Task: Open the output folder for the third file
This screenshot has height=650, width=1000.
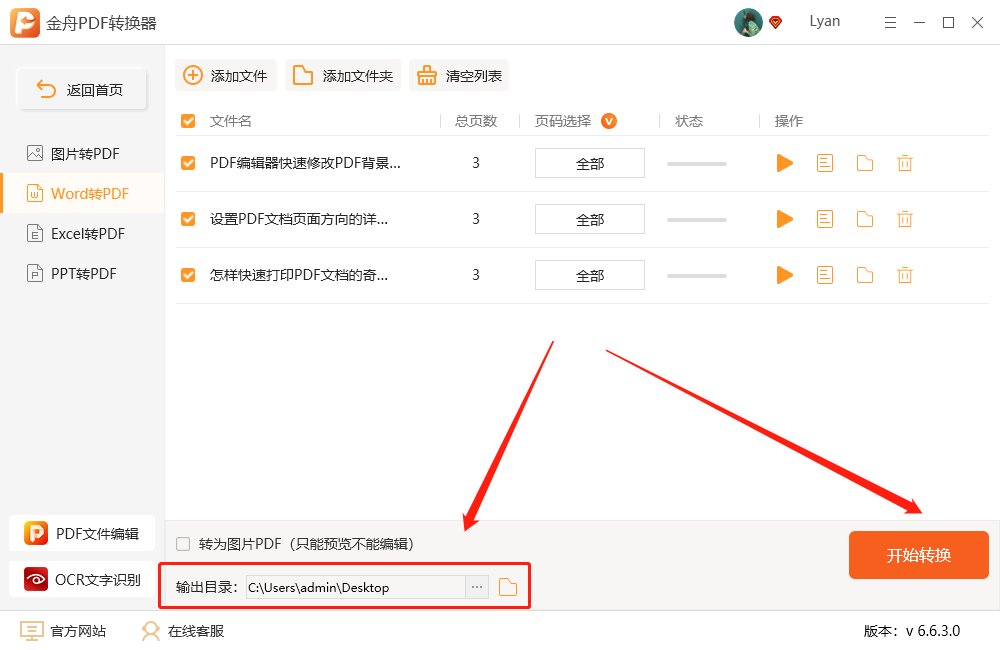Action: point(864,274)
